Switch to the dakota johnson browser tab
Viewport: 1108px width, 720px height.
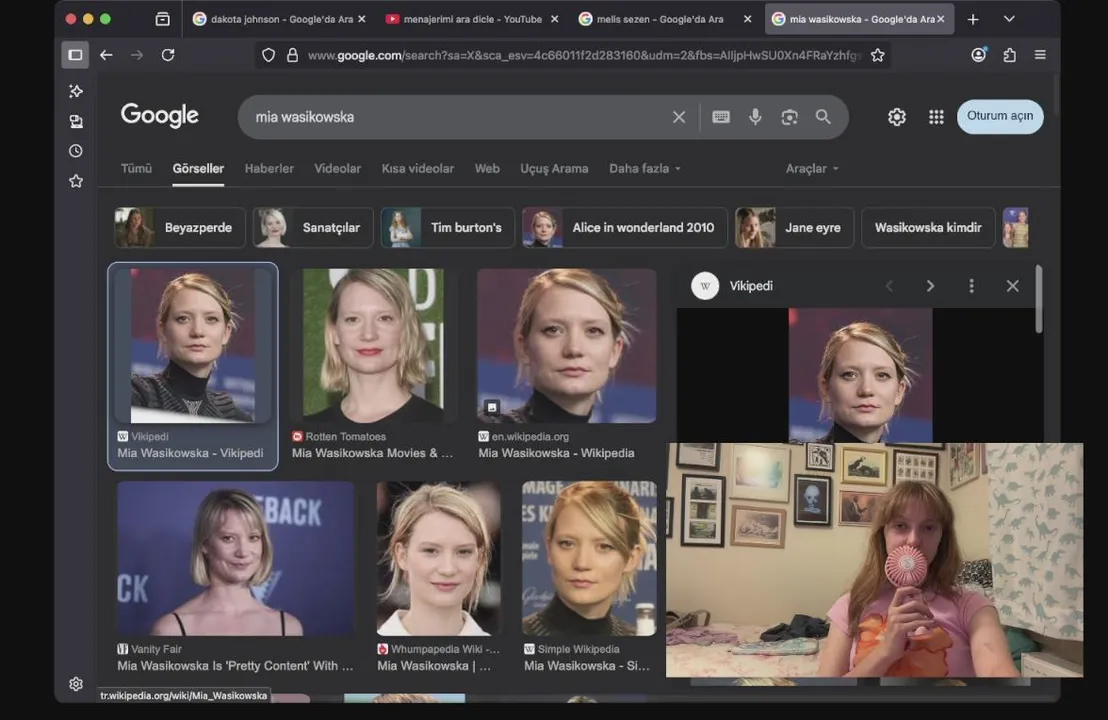[x=273, y=19]
